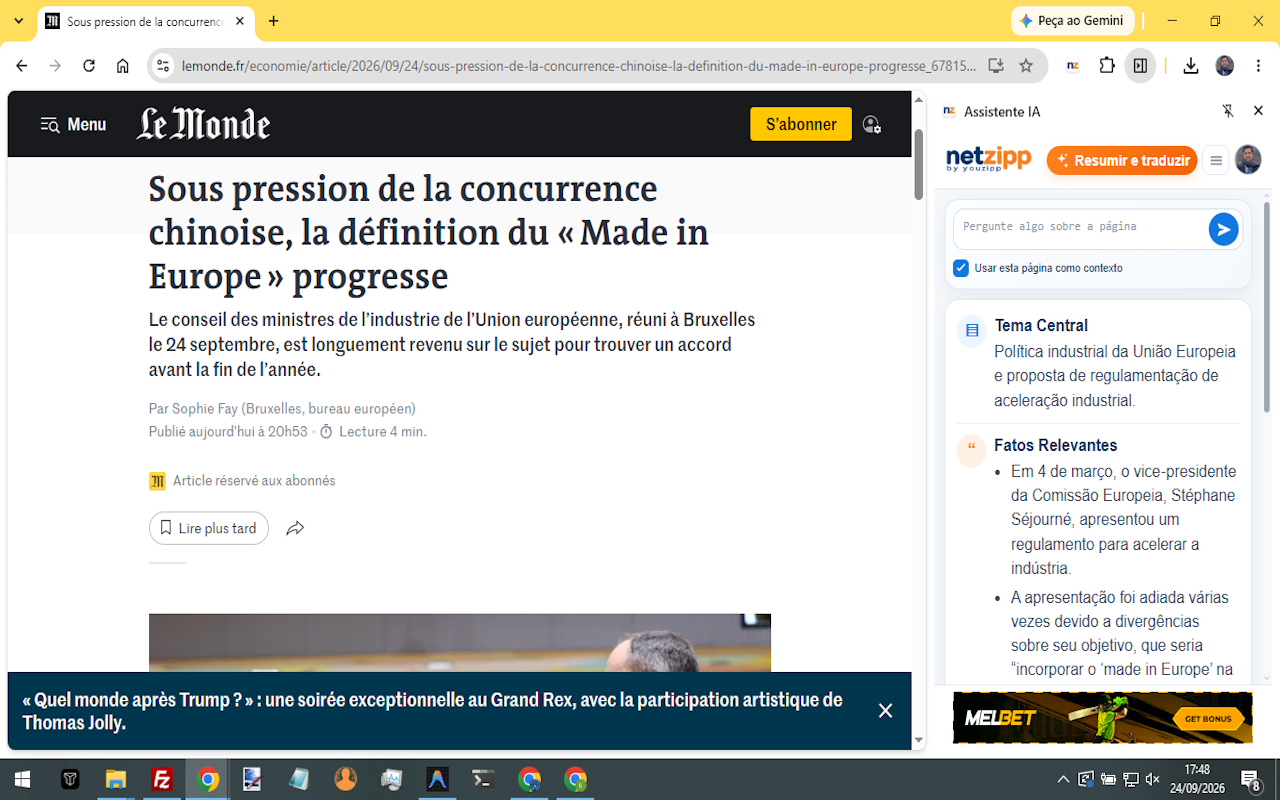This screenshot has height=800, width=1280.
Task: Click the muted volume tray icon
Action: click(x=1153, y=779)
